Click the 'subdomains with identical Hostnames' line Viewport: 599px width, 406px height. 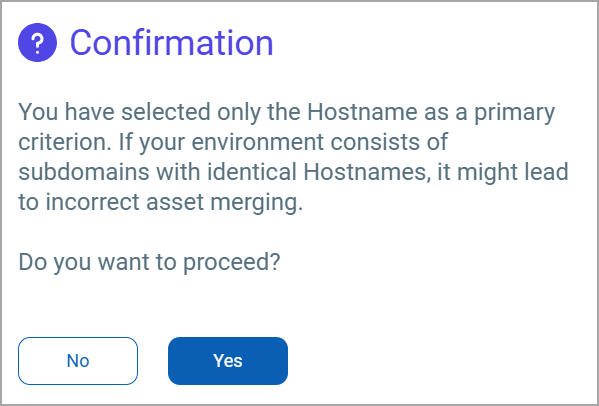pos(293,172)
